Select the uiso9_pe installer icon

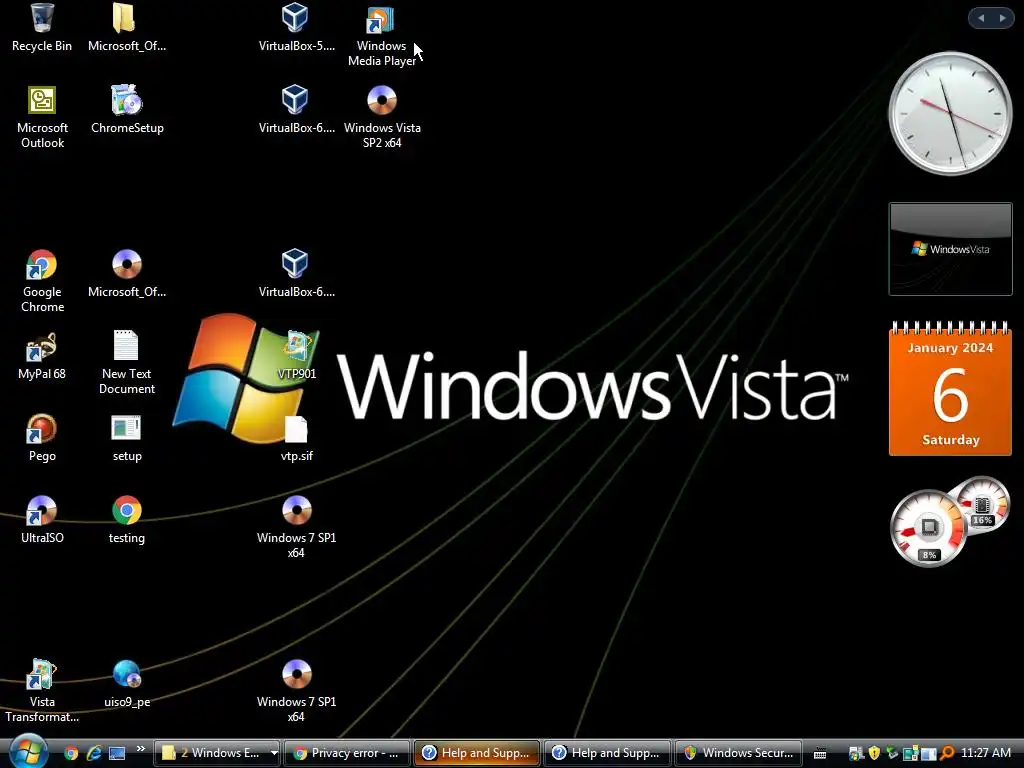point(127,684)
